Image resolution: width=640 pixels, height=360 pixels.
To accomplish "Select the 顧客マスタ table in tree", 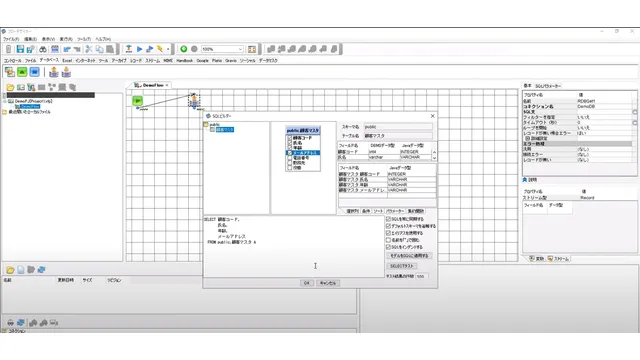I will (224, 129).
